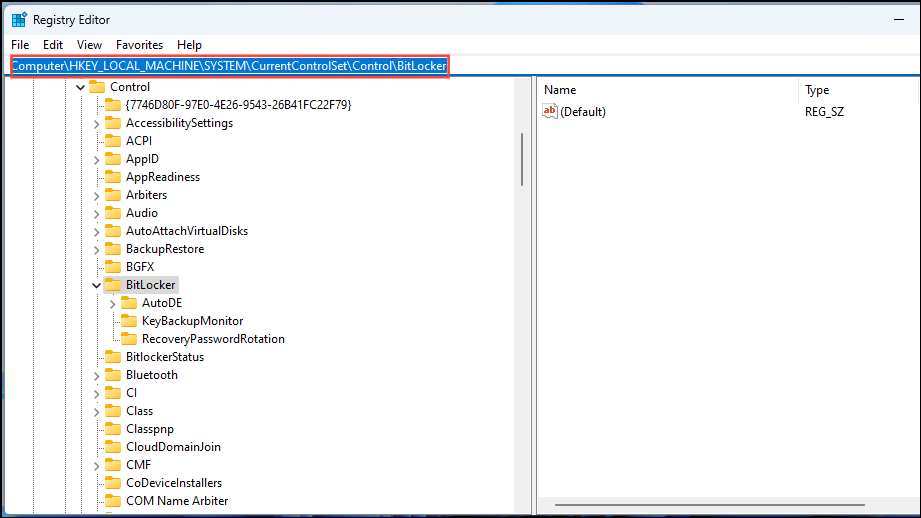The image size is (921, 518).
Task: Expand the AppID key
Action: pos(96,159)
